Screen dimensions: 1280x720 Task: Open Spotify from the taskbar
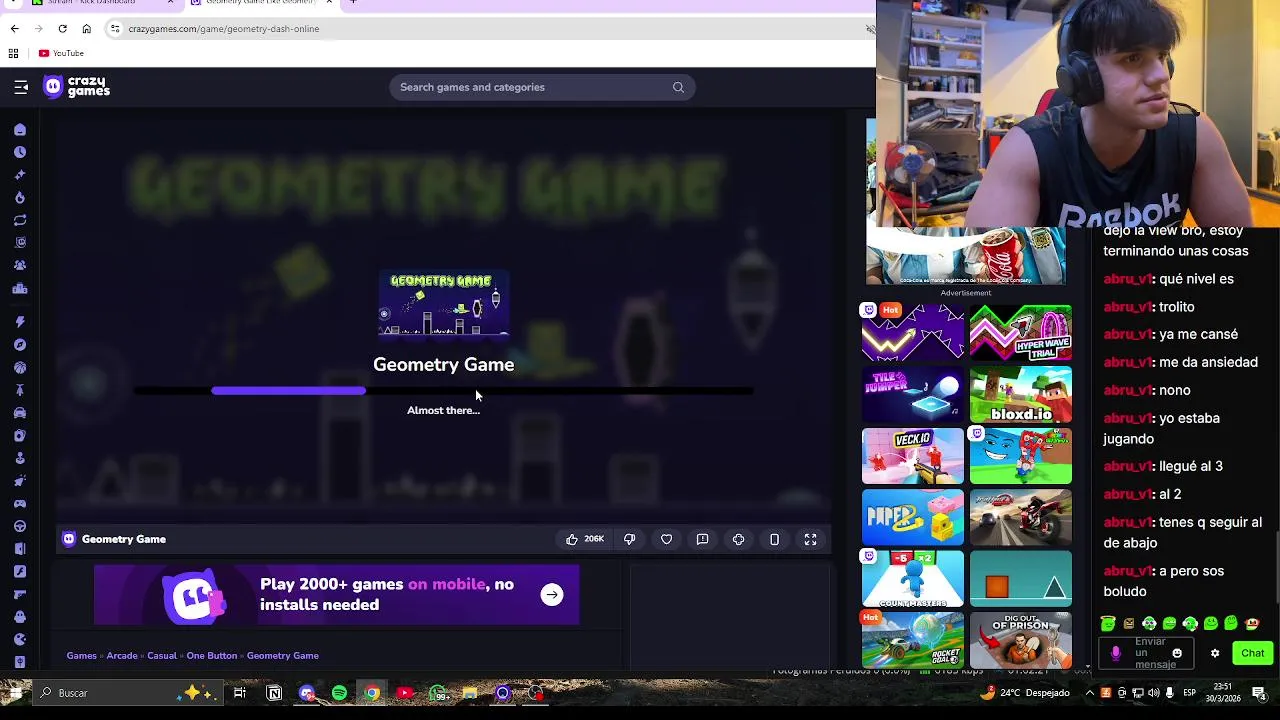click(x=339, y=693)
